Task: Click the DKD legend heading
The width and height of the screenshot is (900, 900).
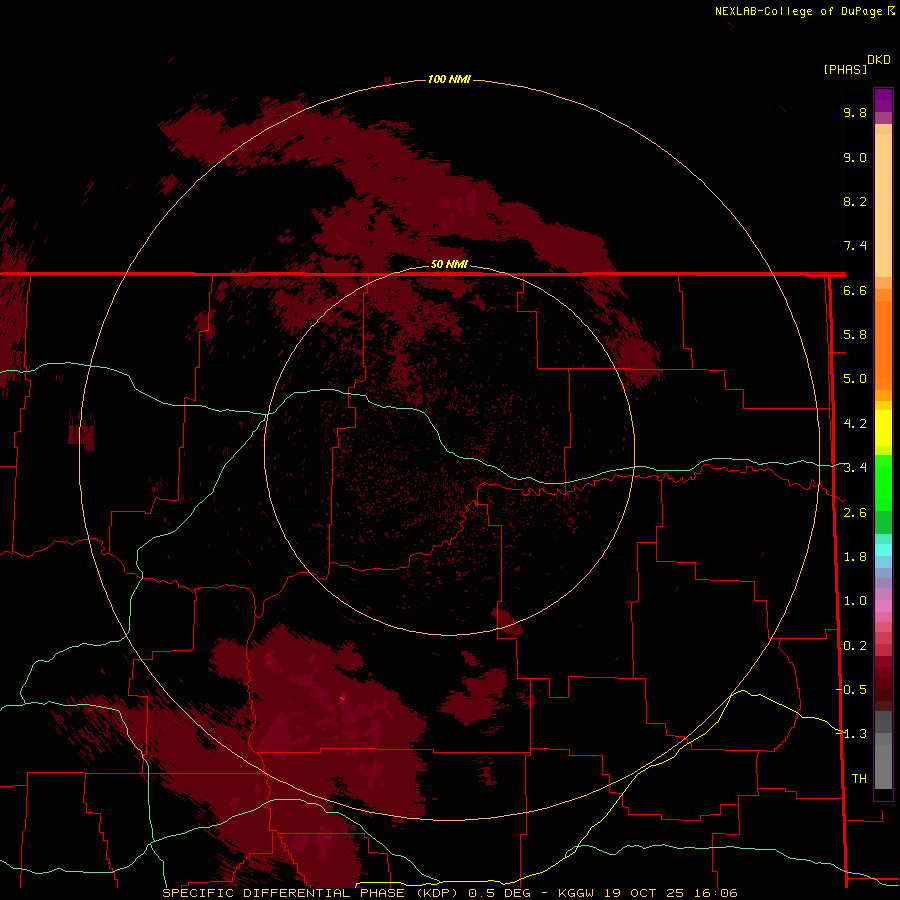Action: (878, 60)
